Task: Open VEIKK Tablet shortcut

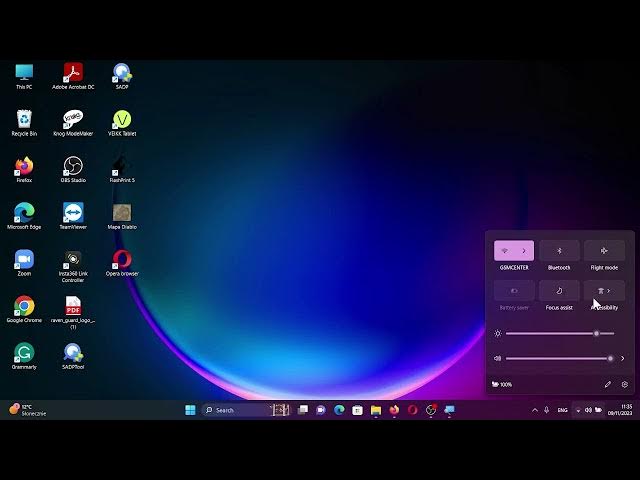Action: click(x=122, y=123)
